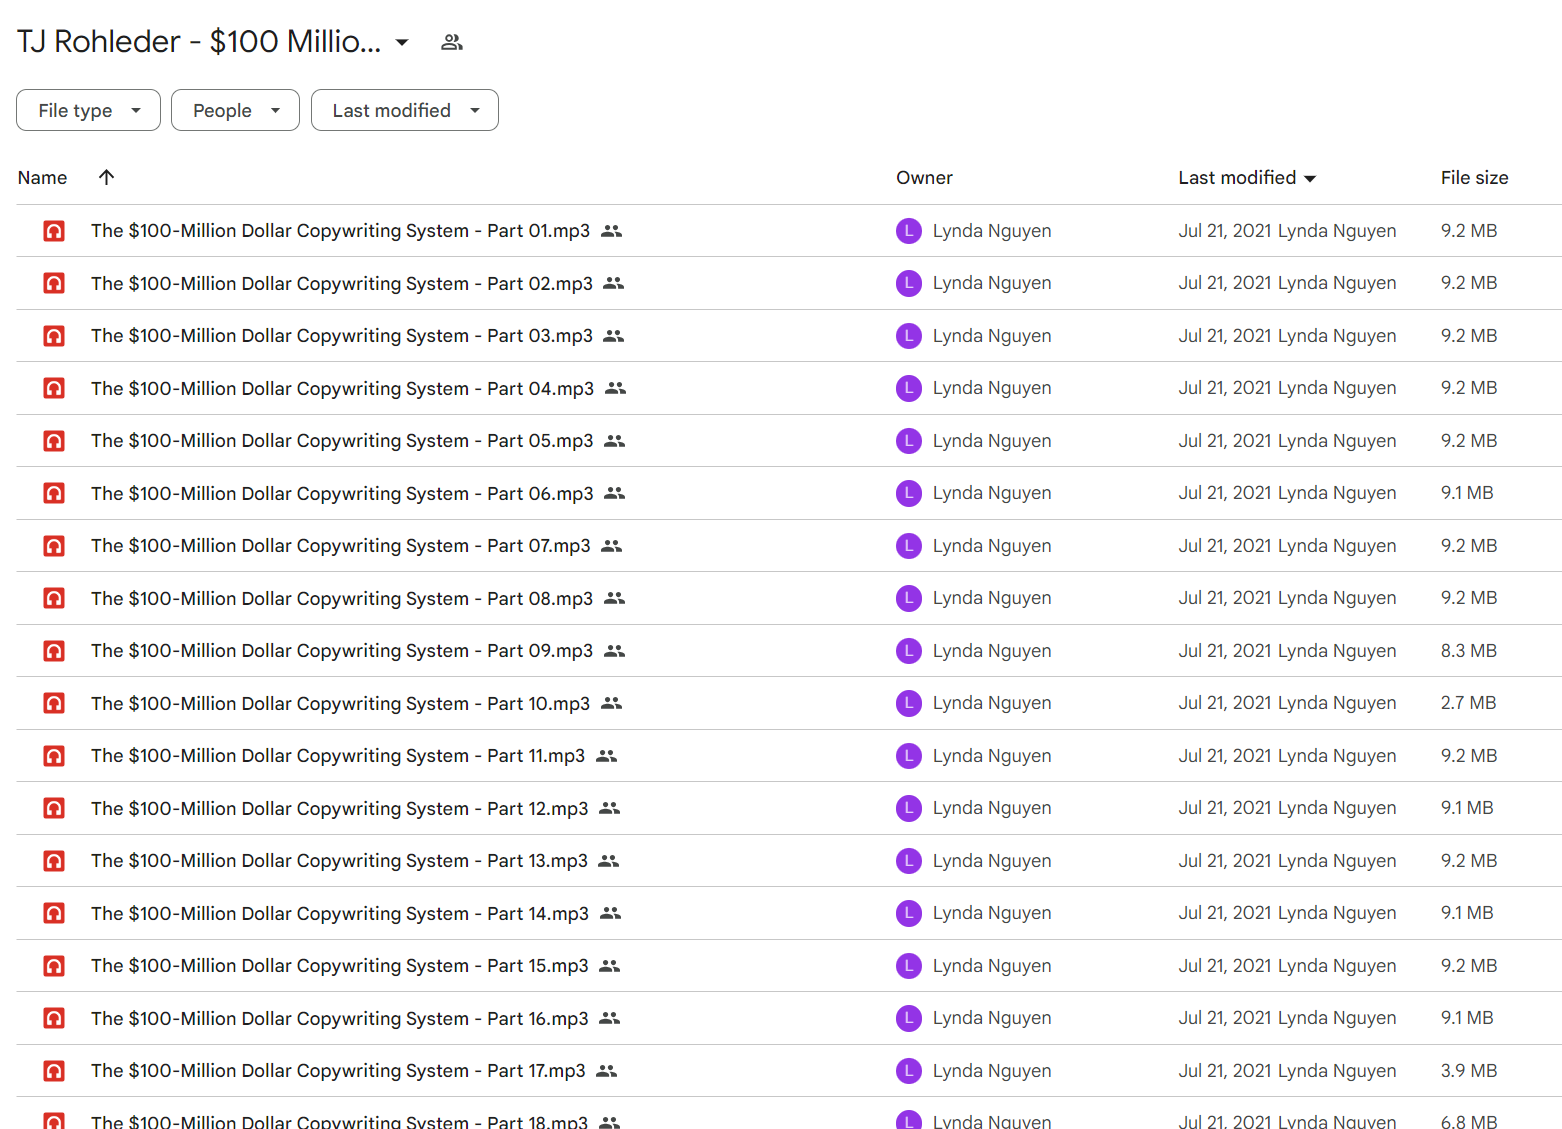
Task: Select Part 06.mp3 file name
Action: tap(342, 493)
